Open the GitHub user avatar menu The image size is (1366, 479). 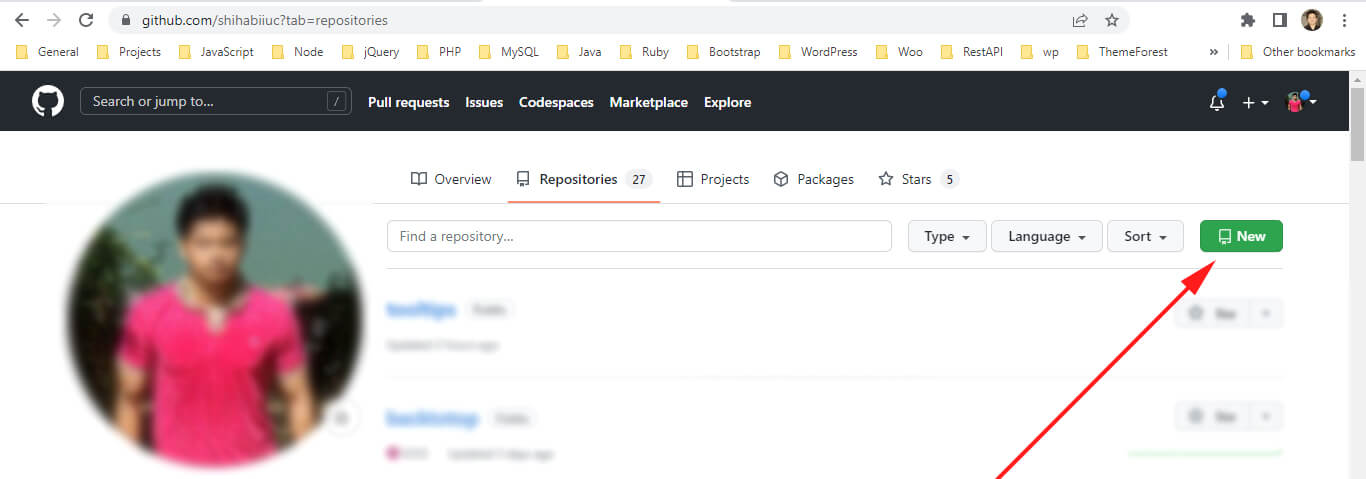pos(1301,102)
